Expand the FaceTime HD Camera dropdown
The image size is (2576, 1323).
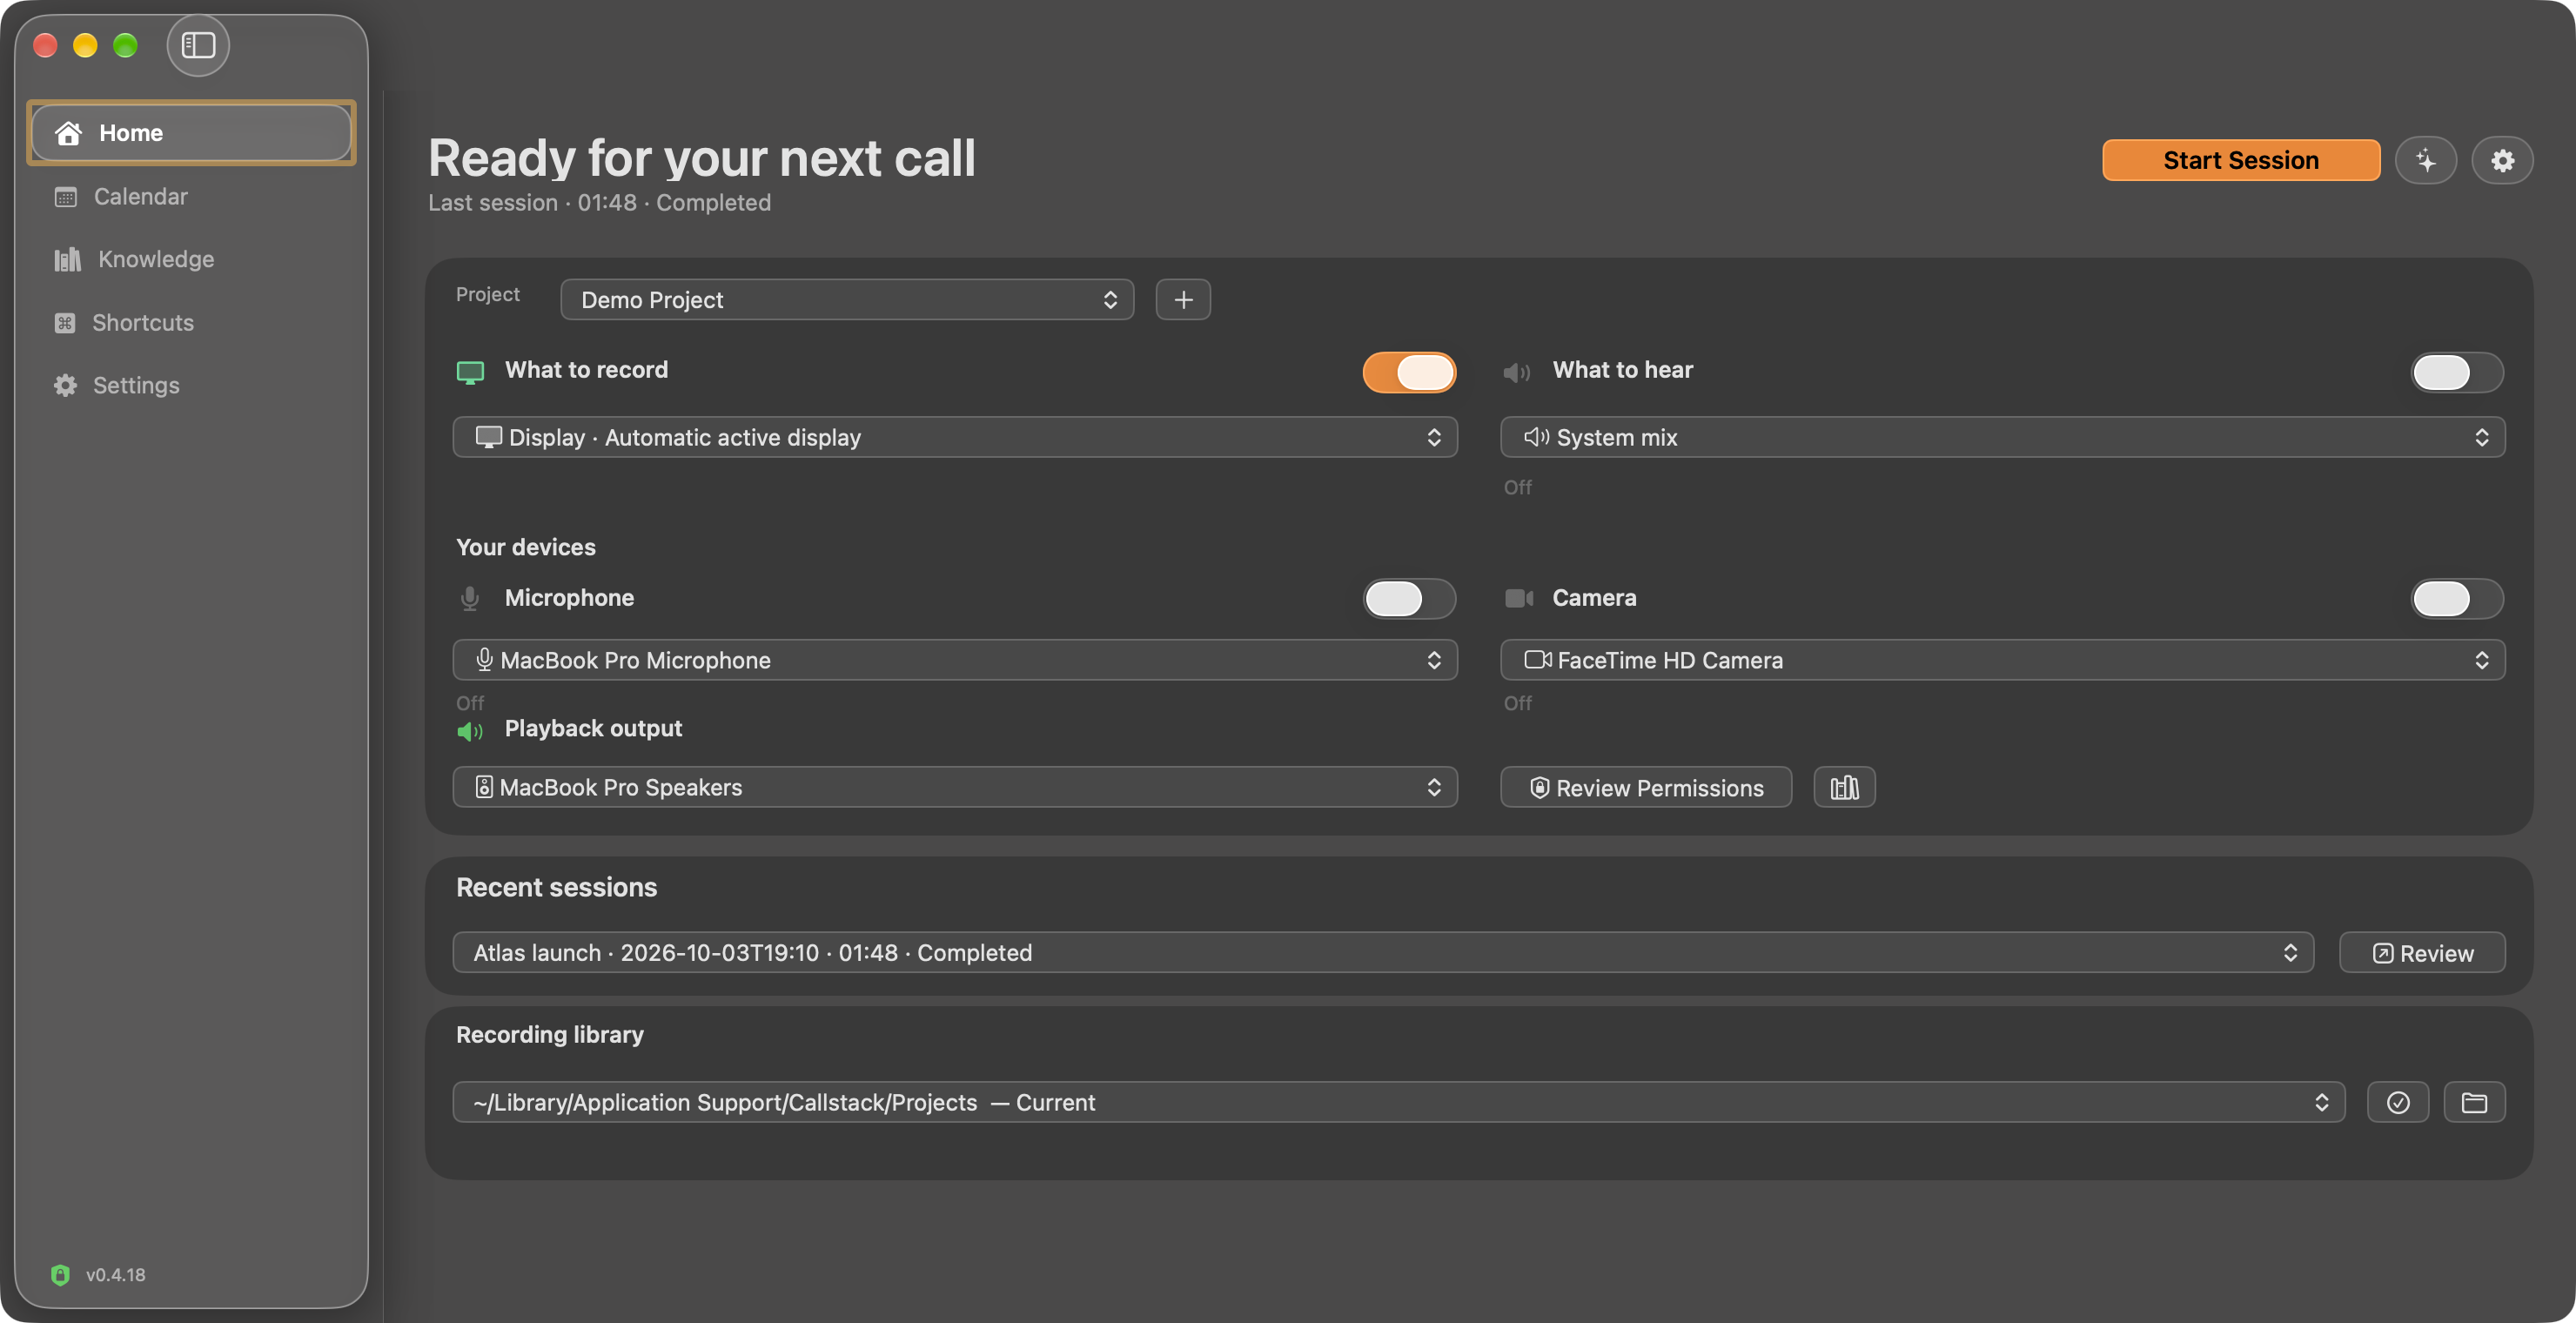tap(2003, 660)
